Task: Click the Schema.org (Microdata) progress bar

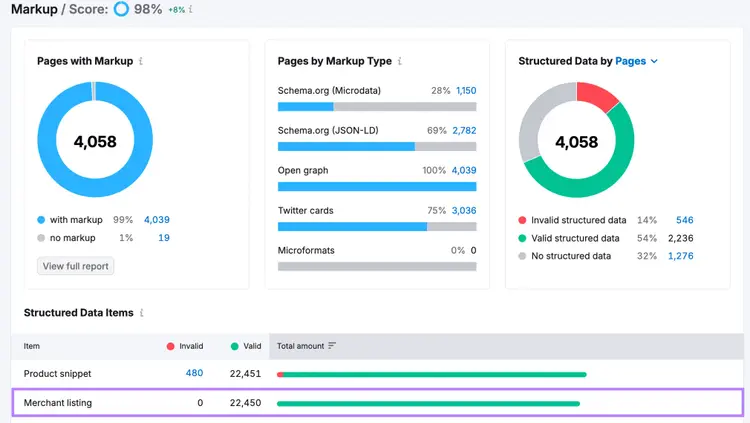Action: coord(377,107)
